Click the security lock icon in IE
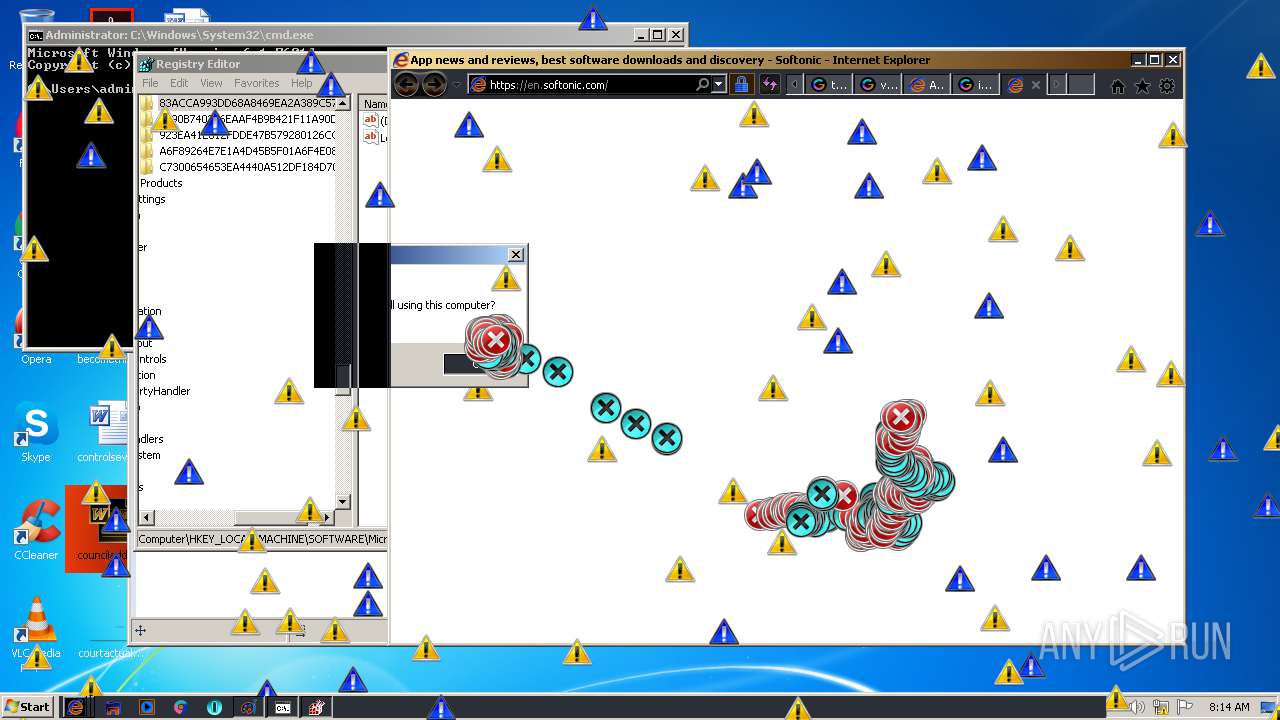Image resolution: width=1280 pixels, height=720 pixels. click(x=741, y=85)
